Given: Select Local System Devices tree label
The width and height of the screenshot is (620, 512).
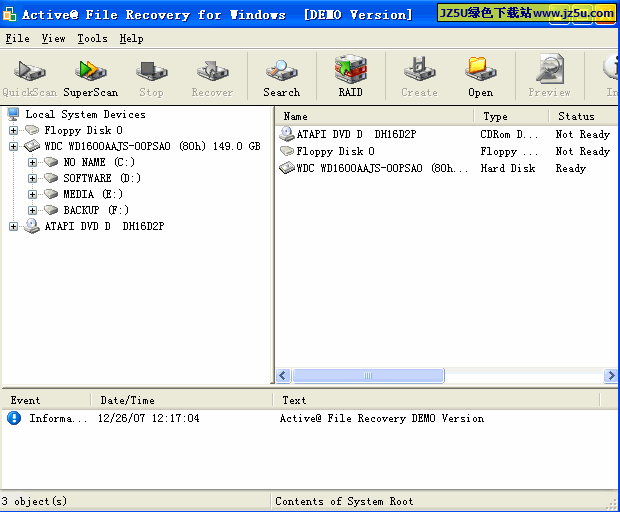Looking at the screenshot, I should click(x=85, y=114).
